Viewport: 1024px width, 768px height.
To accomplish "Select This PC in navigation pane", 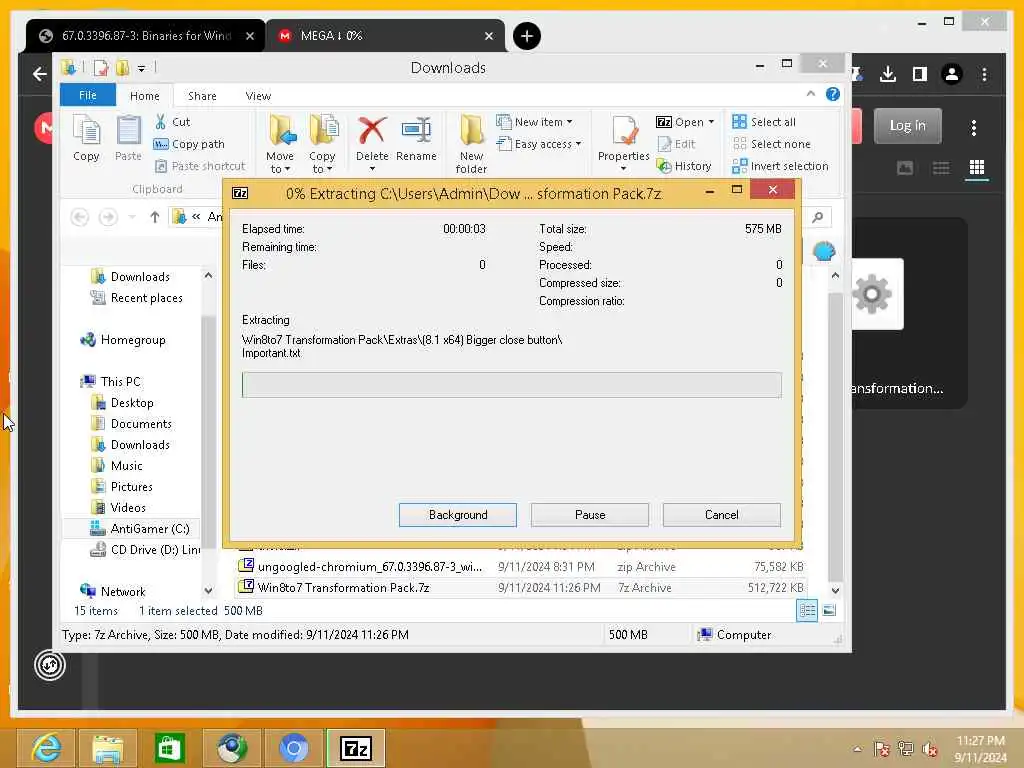I will [x=110, y=381].
